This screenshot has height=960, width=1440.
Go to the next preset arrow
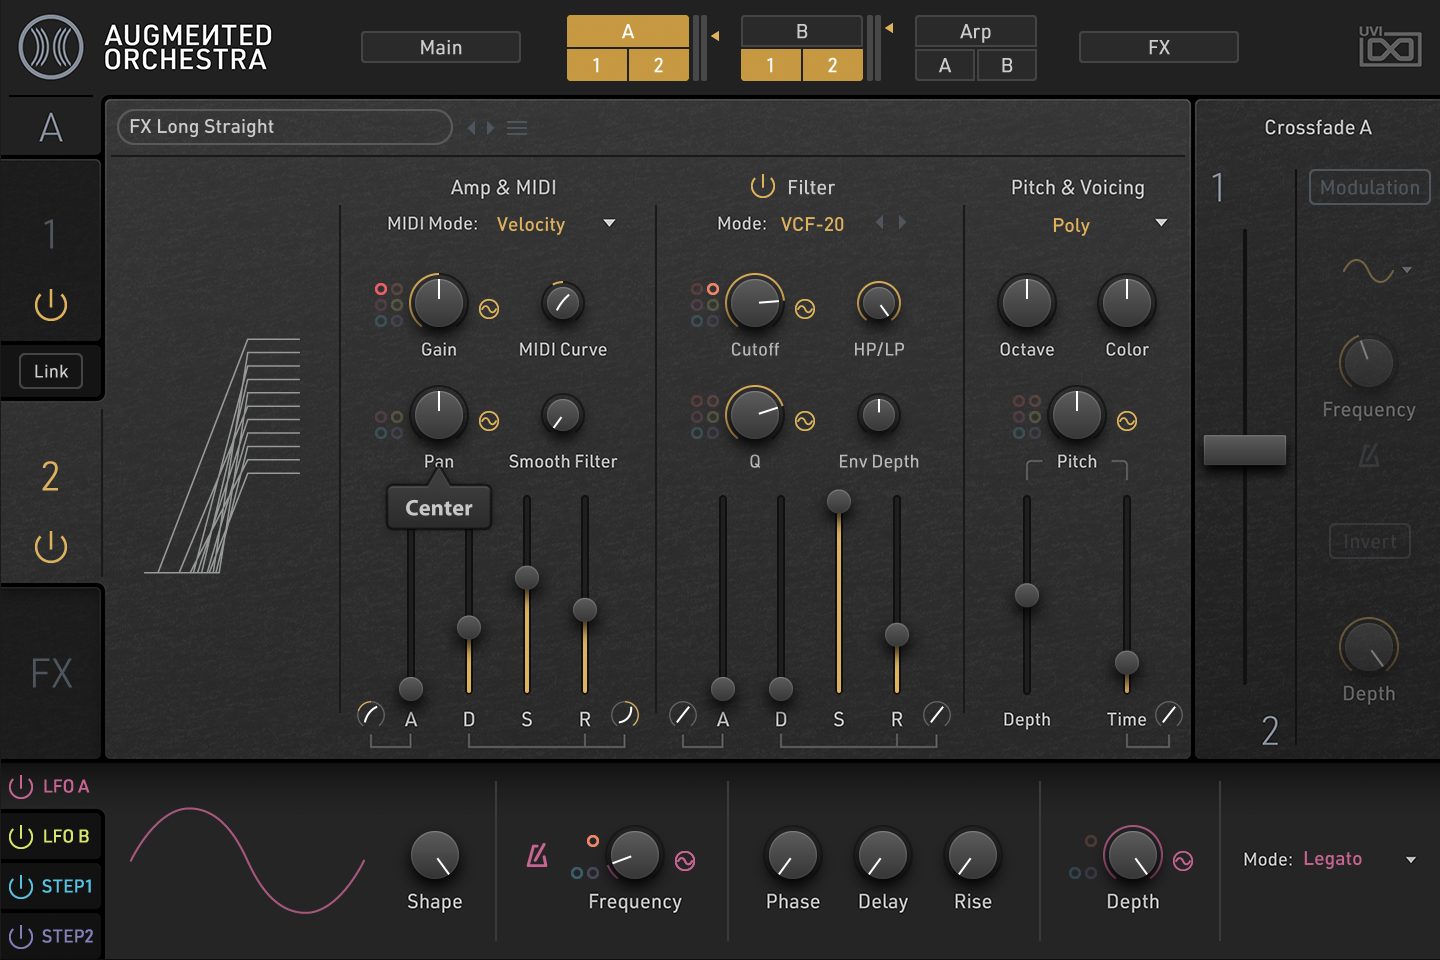click(x=489, y=128)
